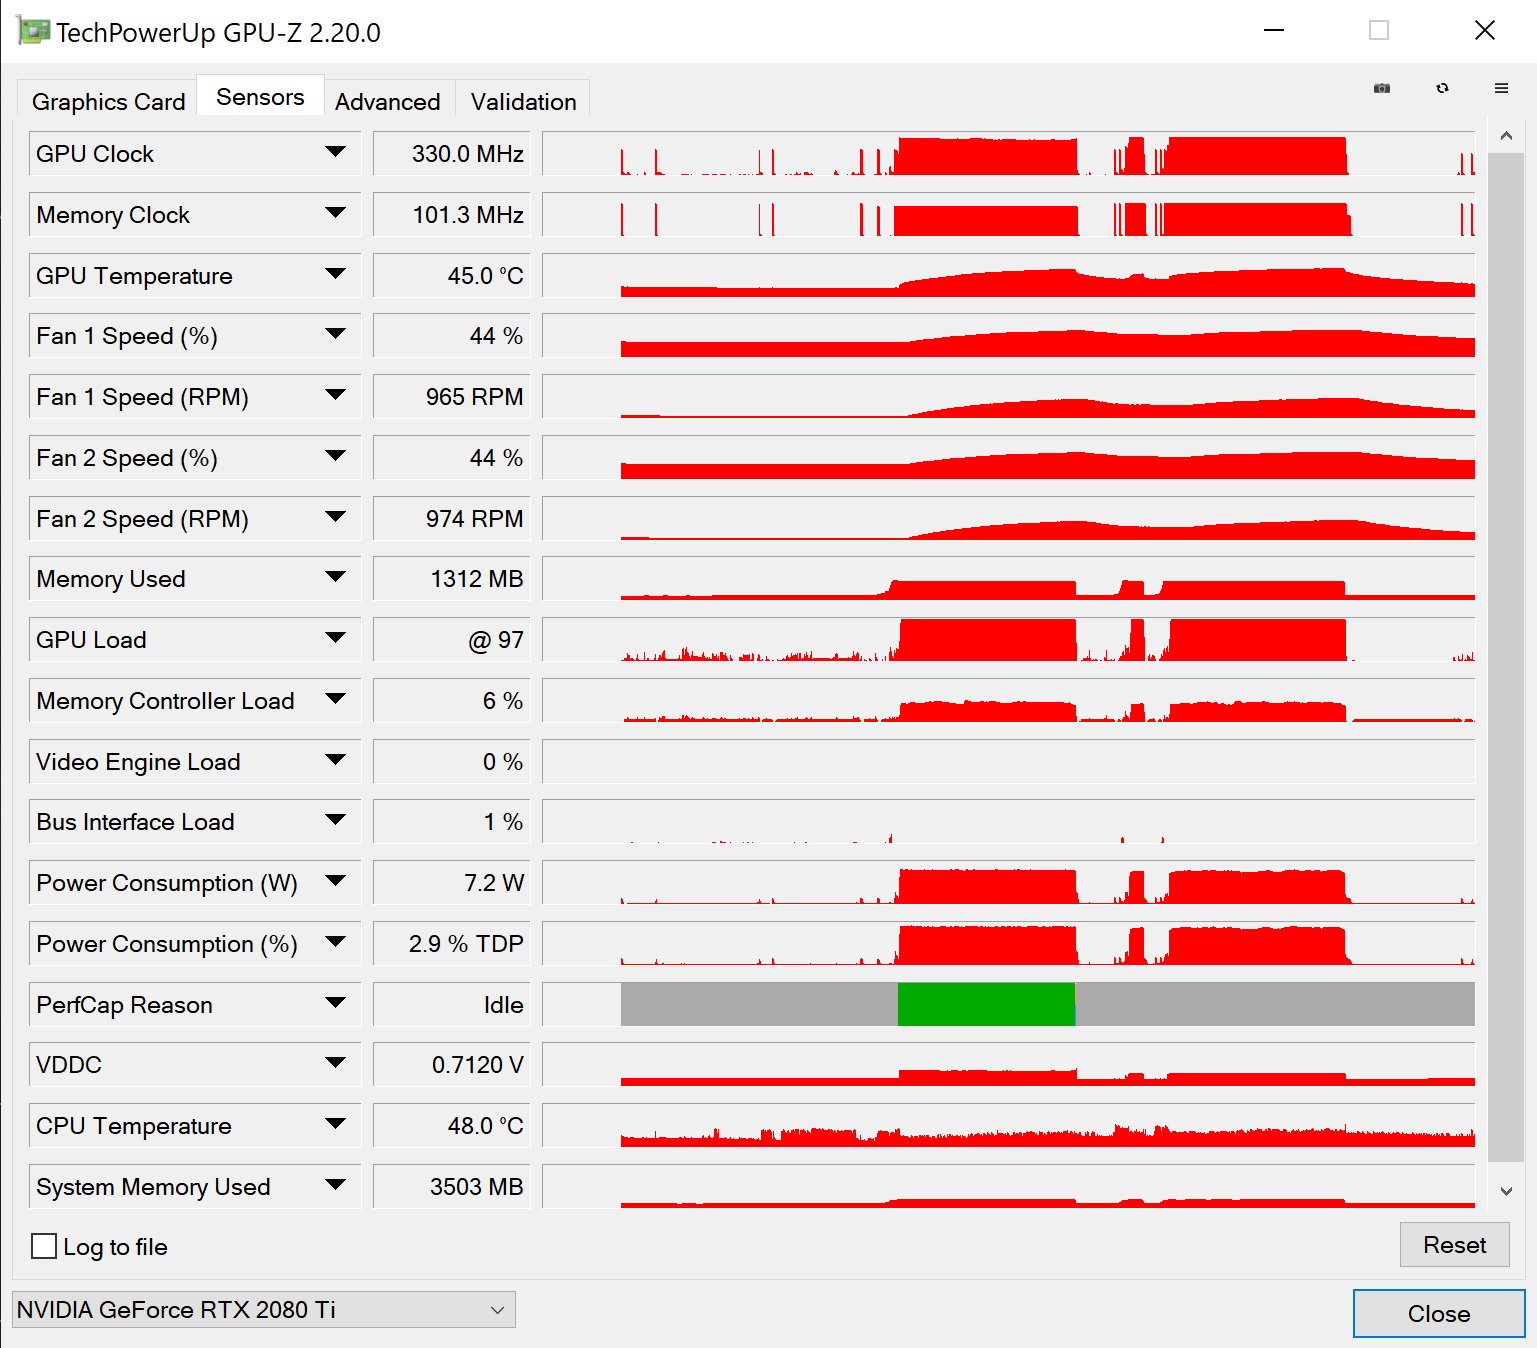Open the Fan 2 Speed (RPM) dropdown
1537x1348 pixels.
tap(335, 518)
